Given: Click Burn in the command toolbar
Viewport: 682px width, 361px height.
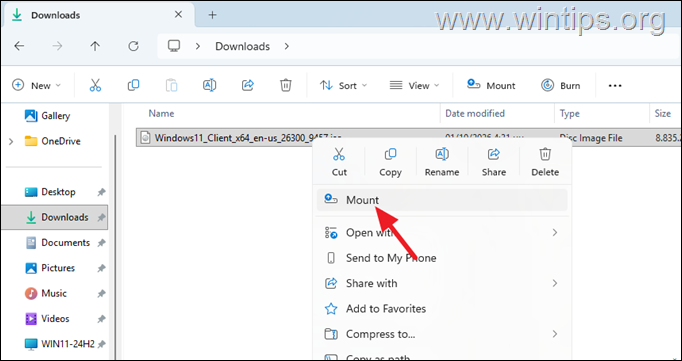Looking at the screenshot, I should 561,86.
